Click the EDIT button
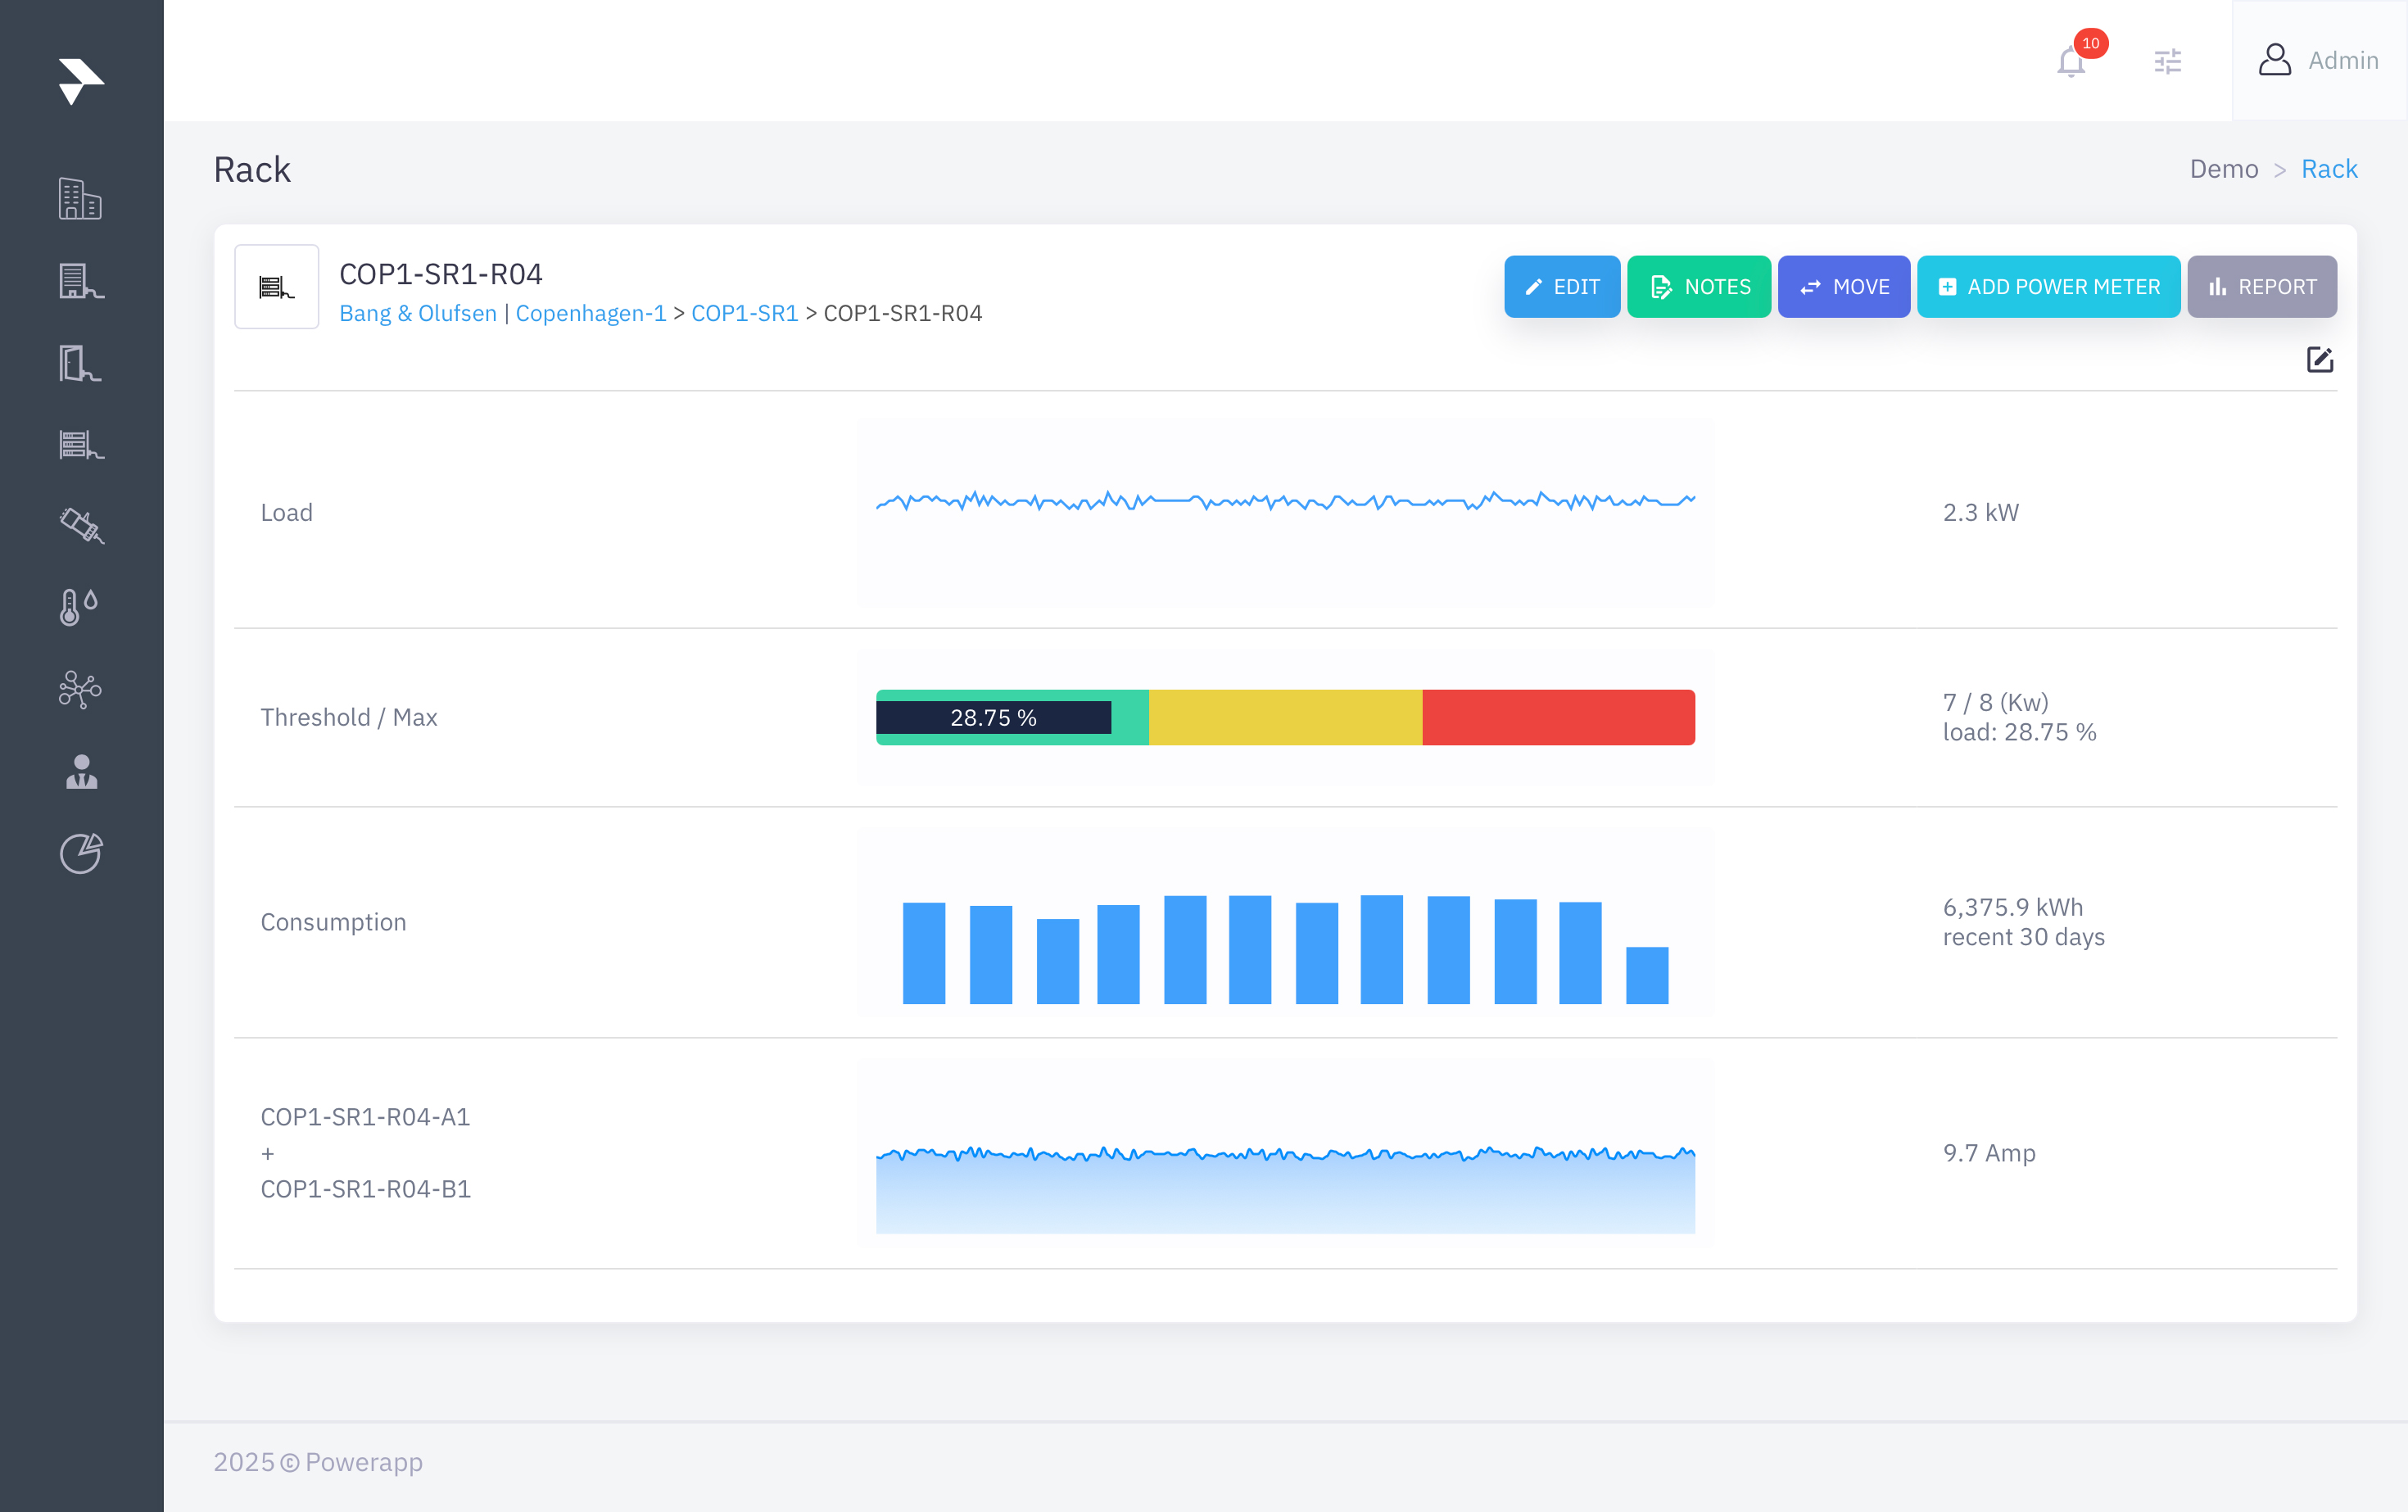Viewport: 2408px width, 1512px height. pos(1561,287)
